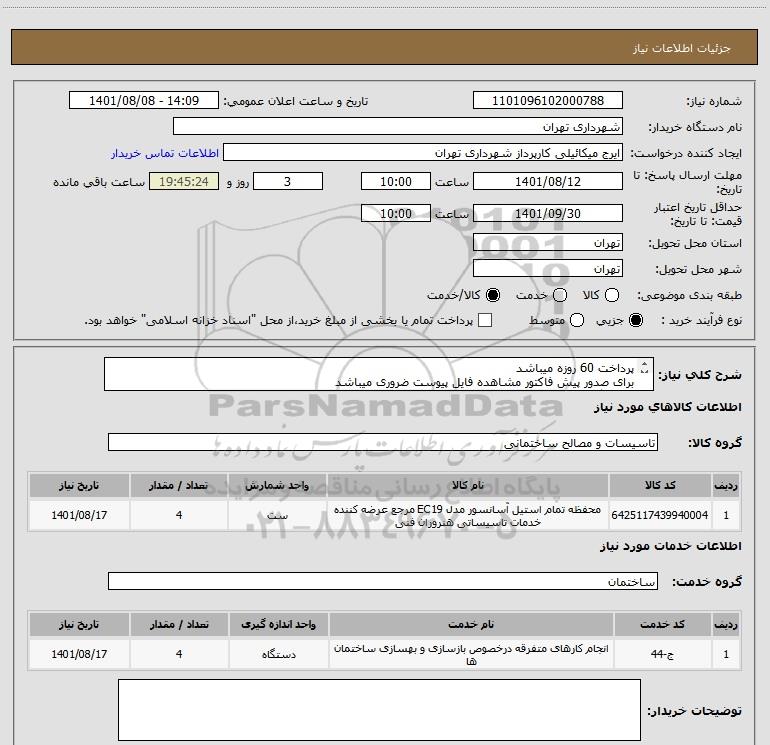Click the buyer organization field شهرداری تهران
Screen dimensions: 770x745
click(398, 127)
